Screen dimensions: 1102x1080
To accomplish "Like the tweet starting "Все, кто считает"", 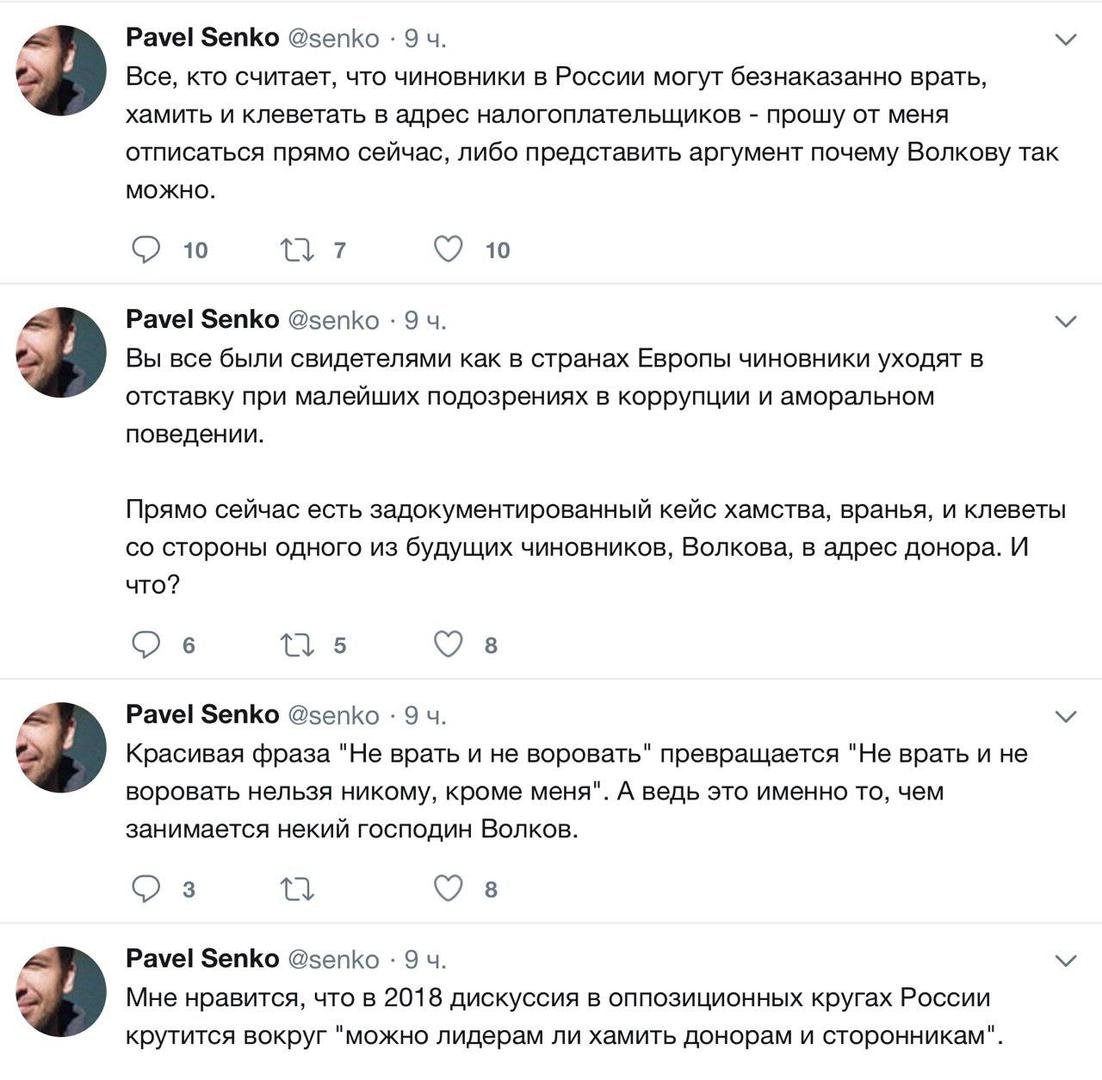I will 448,249.
